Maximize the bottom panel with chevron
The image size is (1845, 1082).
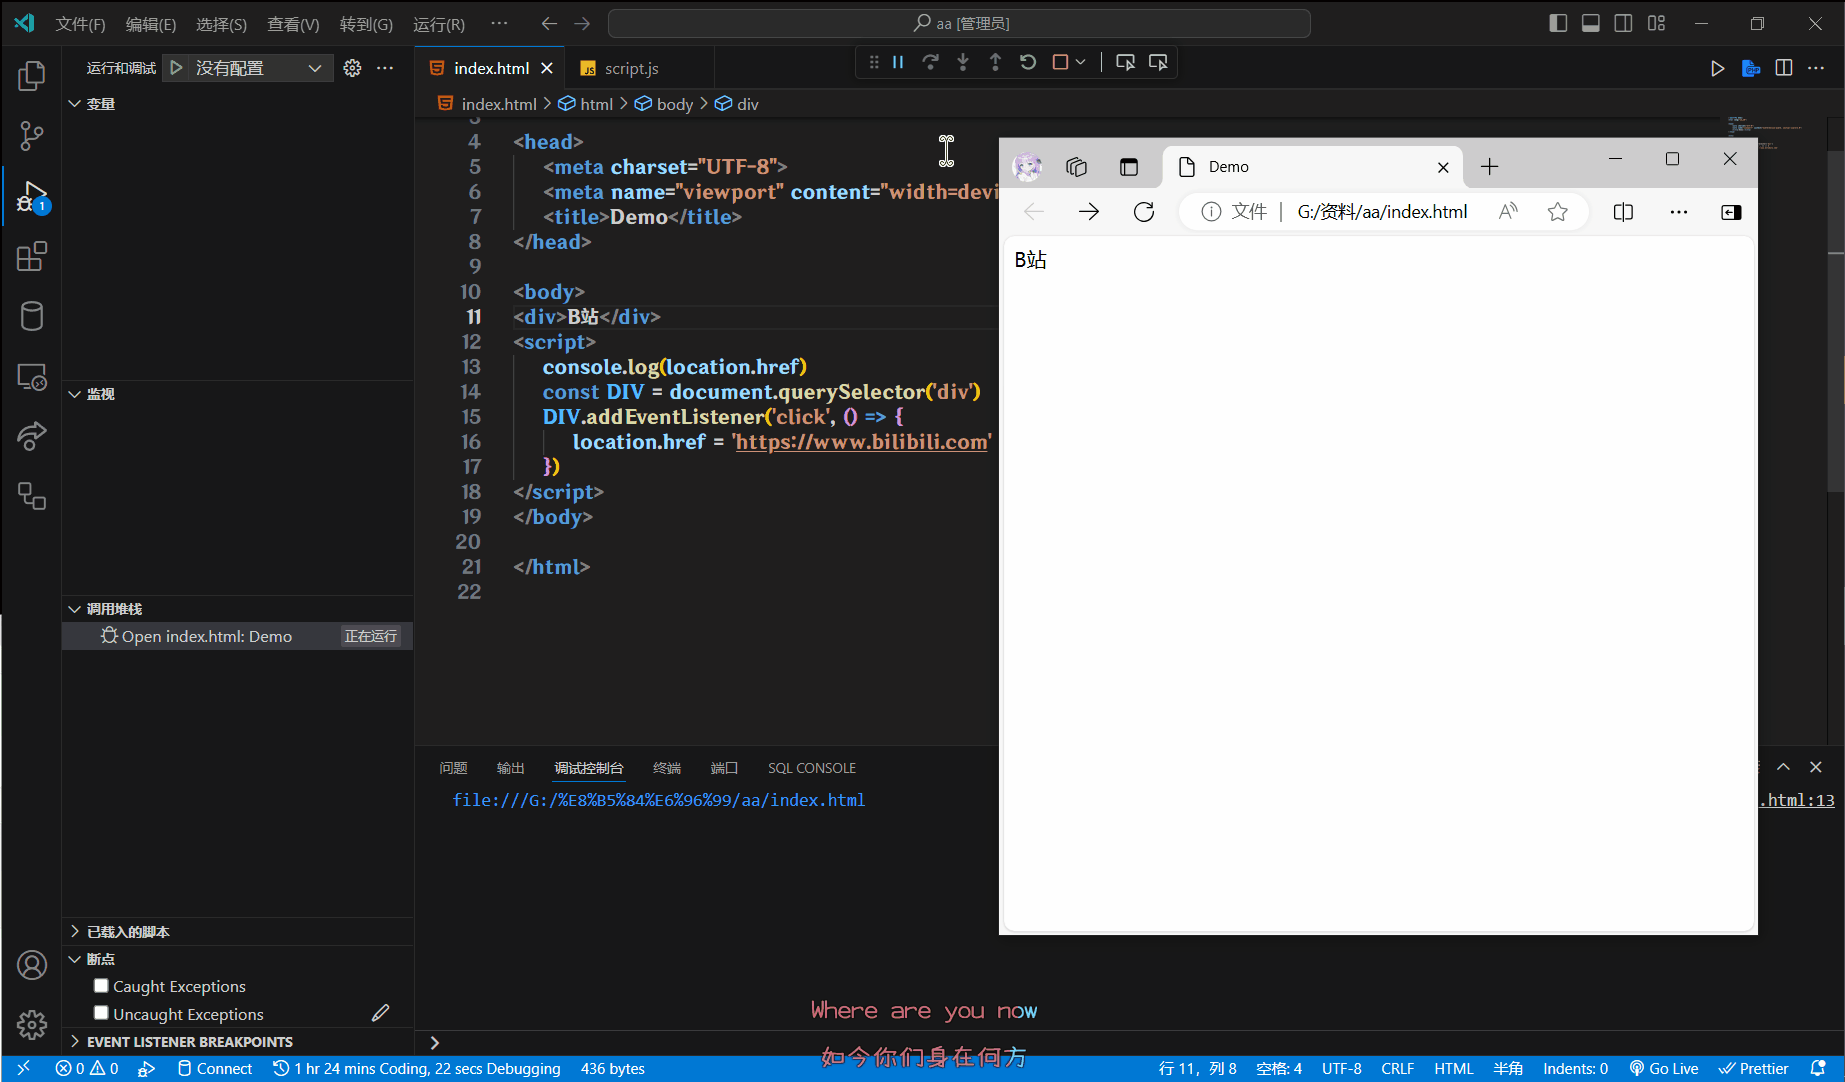click(1783, 767)
